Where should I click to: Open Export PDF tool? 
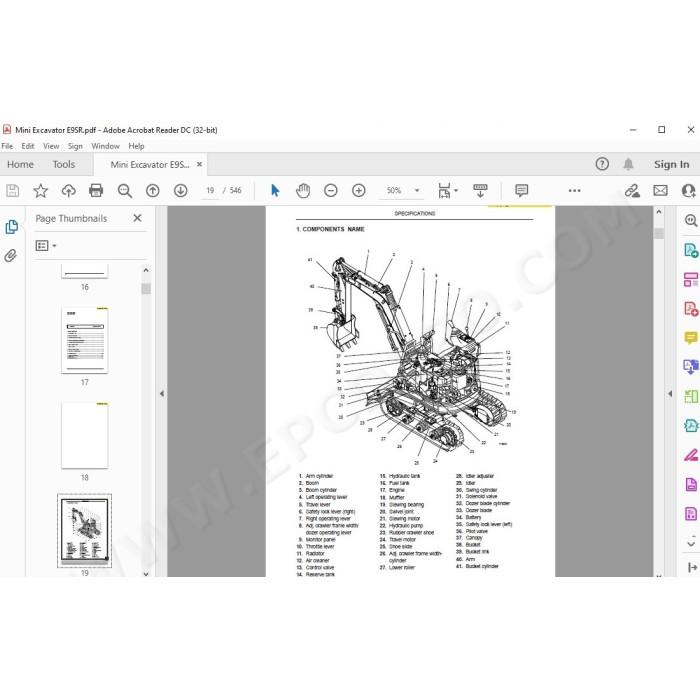691,250
